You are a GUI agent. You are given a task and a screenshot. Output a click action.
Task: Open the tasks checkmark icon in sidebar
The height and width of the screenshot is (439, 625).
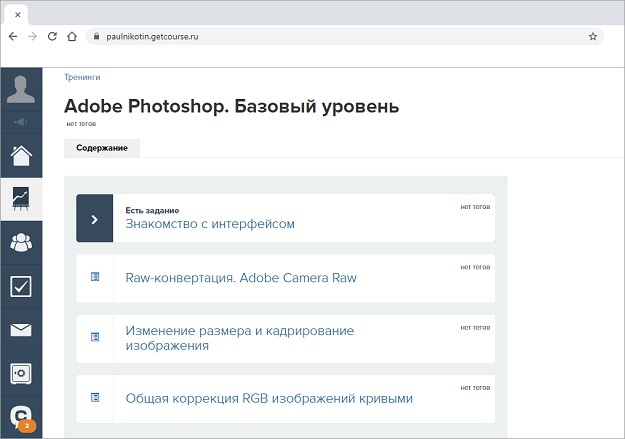pyautogui.click(x=21, y=286)
